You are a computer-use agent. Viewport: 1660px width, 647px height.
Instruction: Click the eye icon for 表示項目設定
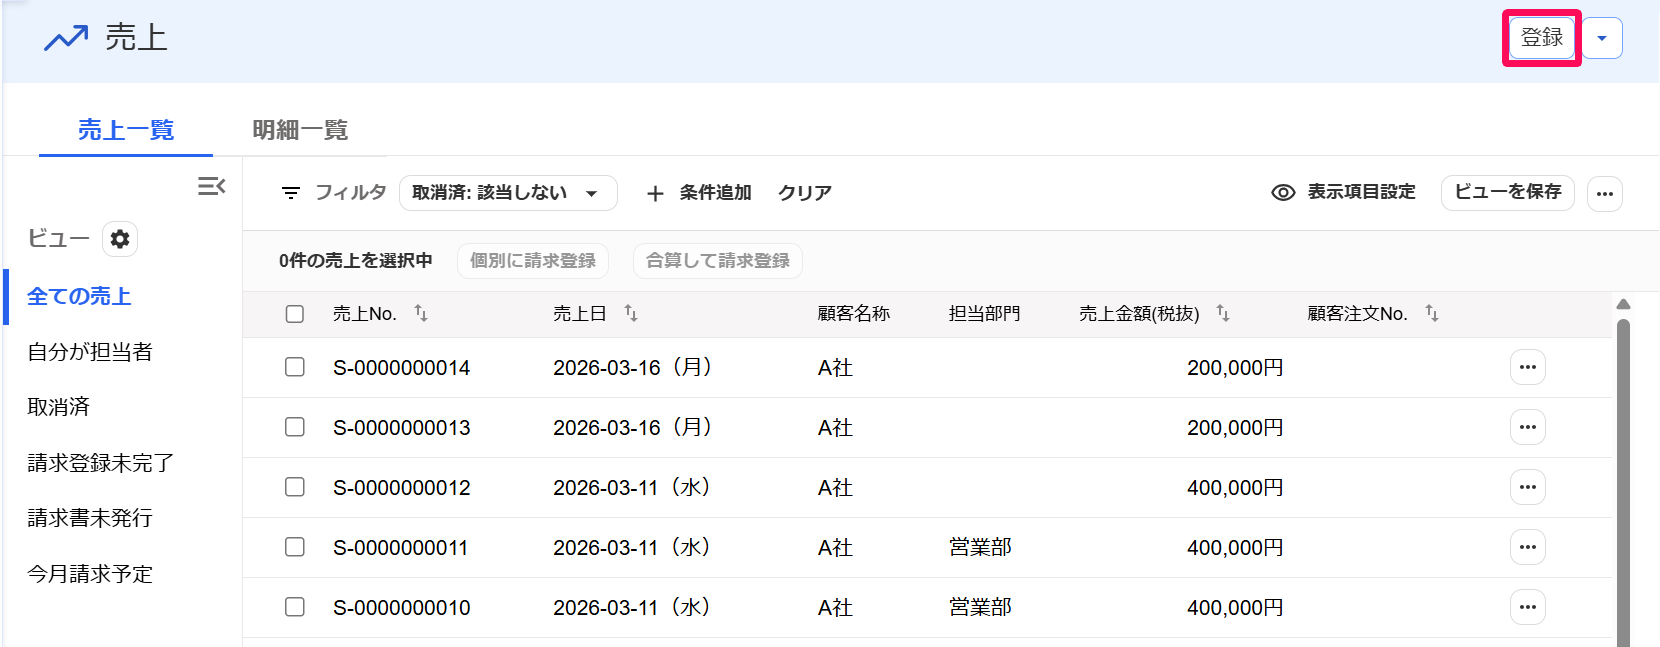tap(1283, 193)
